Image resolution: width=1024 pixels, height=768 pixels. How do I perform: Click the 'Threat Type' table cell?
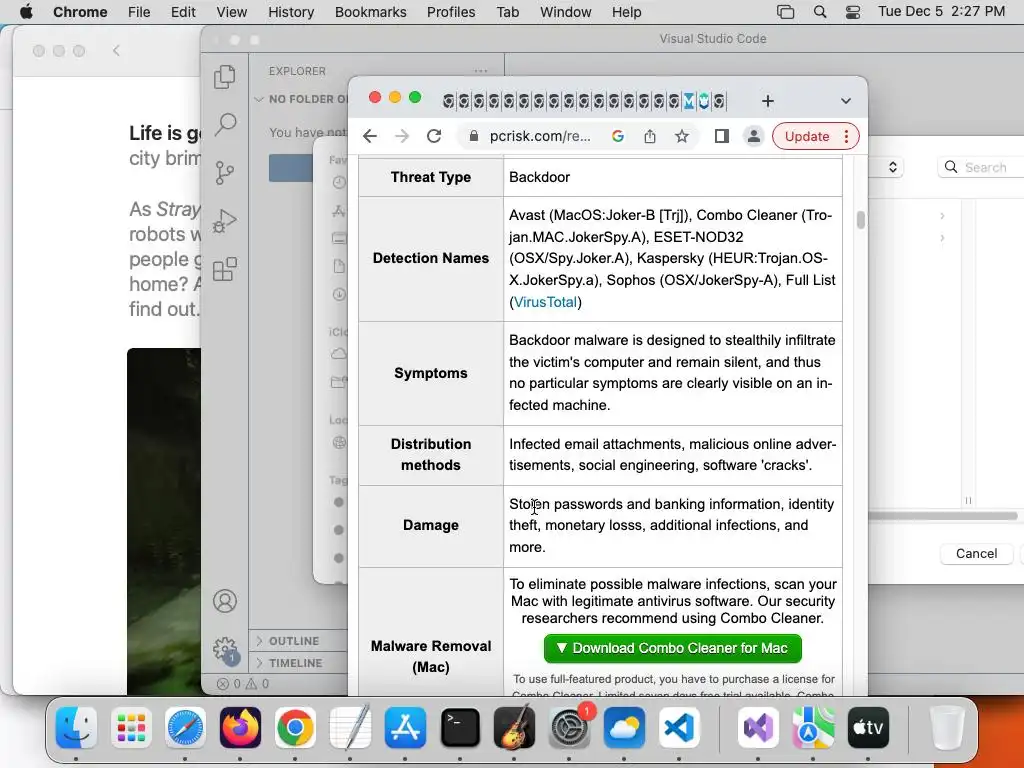point(431,177)
